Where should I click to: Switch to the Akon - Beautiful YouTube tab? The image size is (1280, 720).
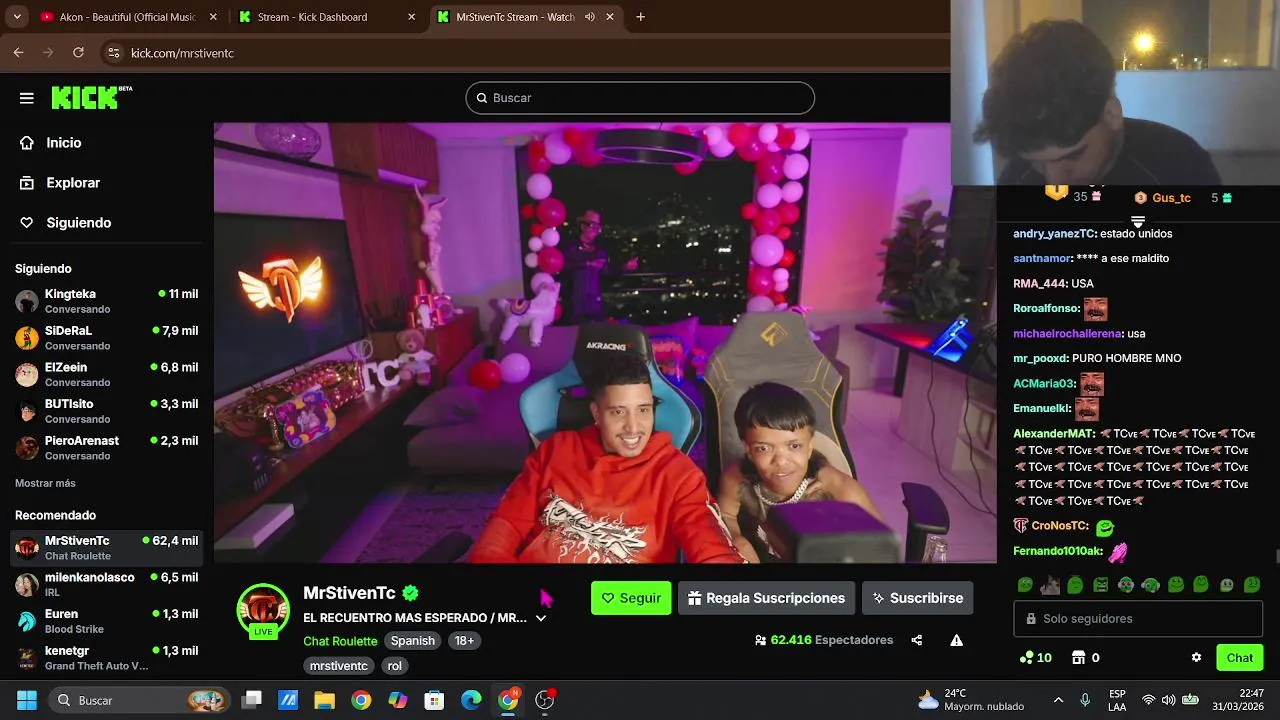point(128,17)
